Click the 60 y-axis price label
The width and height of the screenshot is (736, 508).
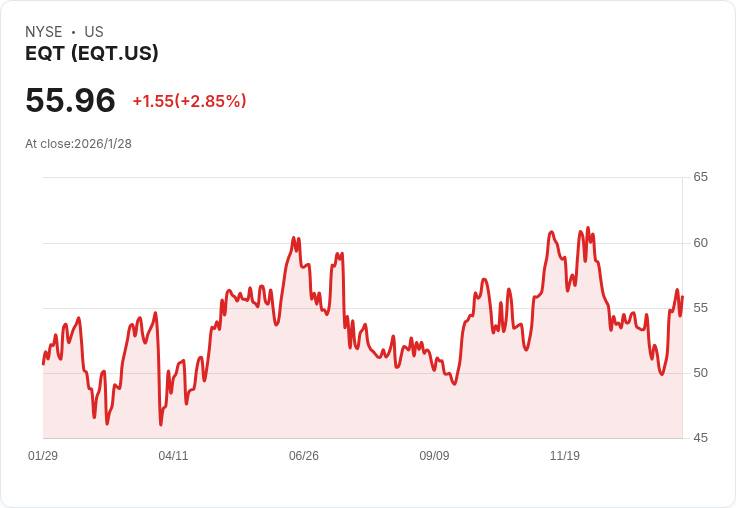[700, 243]
